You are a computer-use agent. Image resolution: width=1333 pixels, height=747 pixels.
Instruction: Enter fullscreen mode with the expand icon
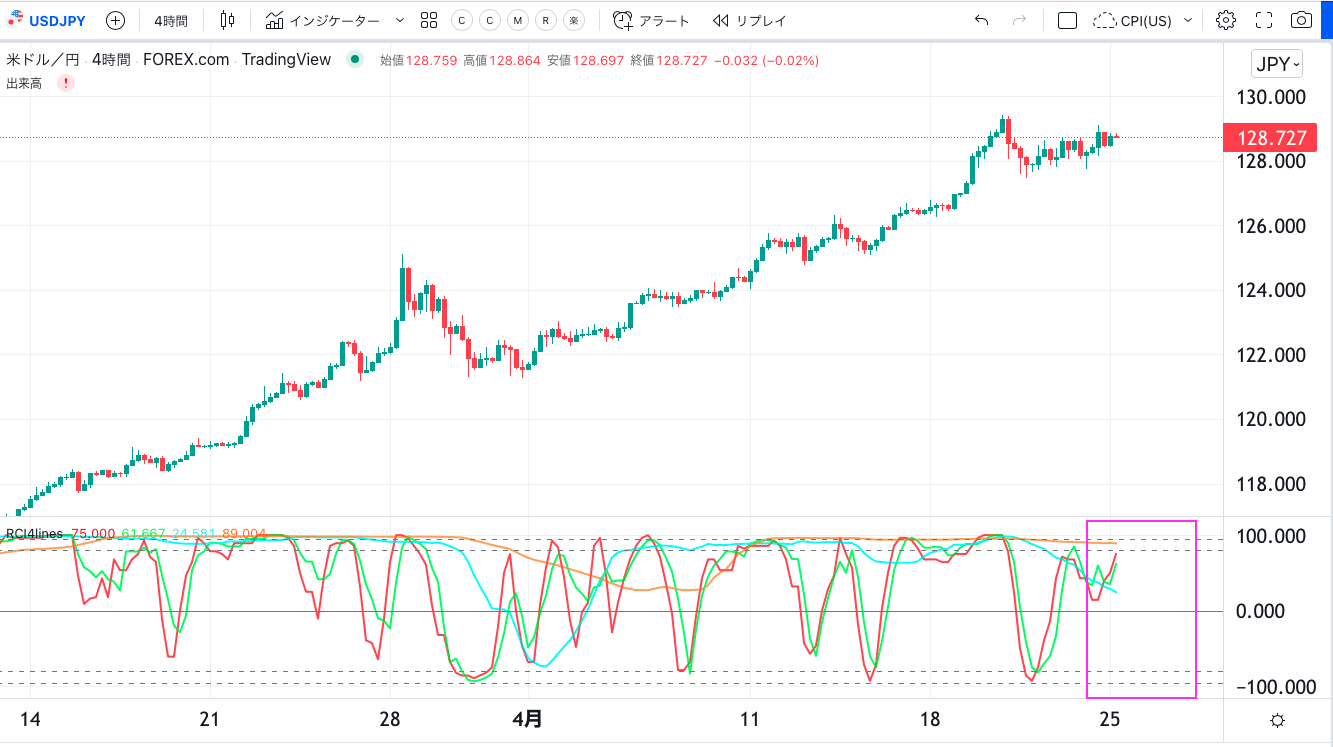[x=1264, y=19]
